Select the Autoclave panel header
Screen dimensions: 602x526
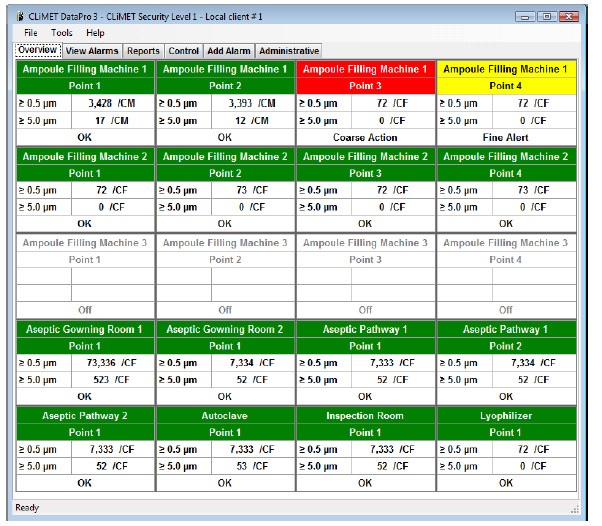point(225,415)
